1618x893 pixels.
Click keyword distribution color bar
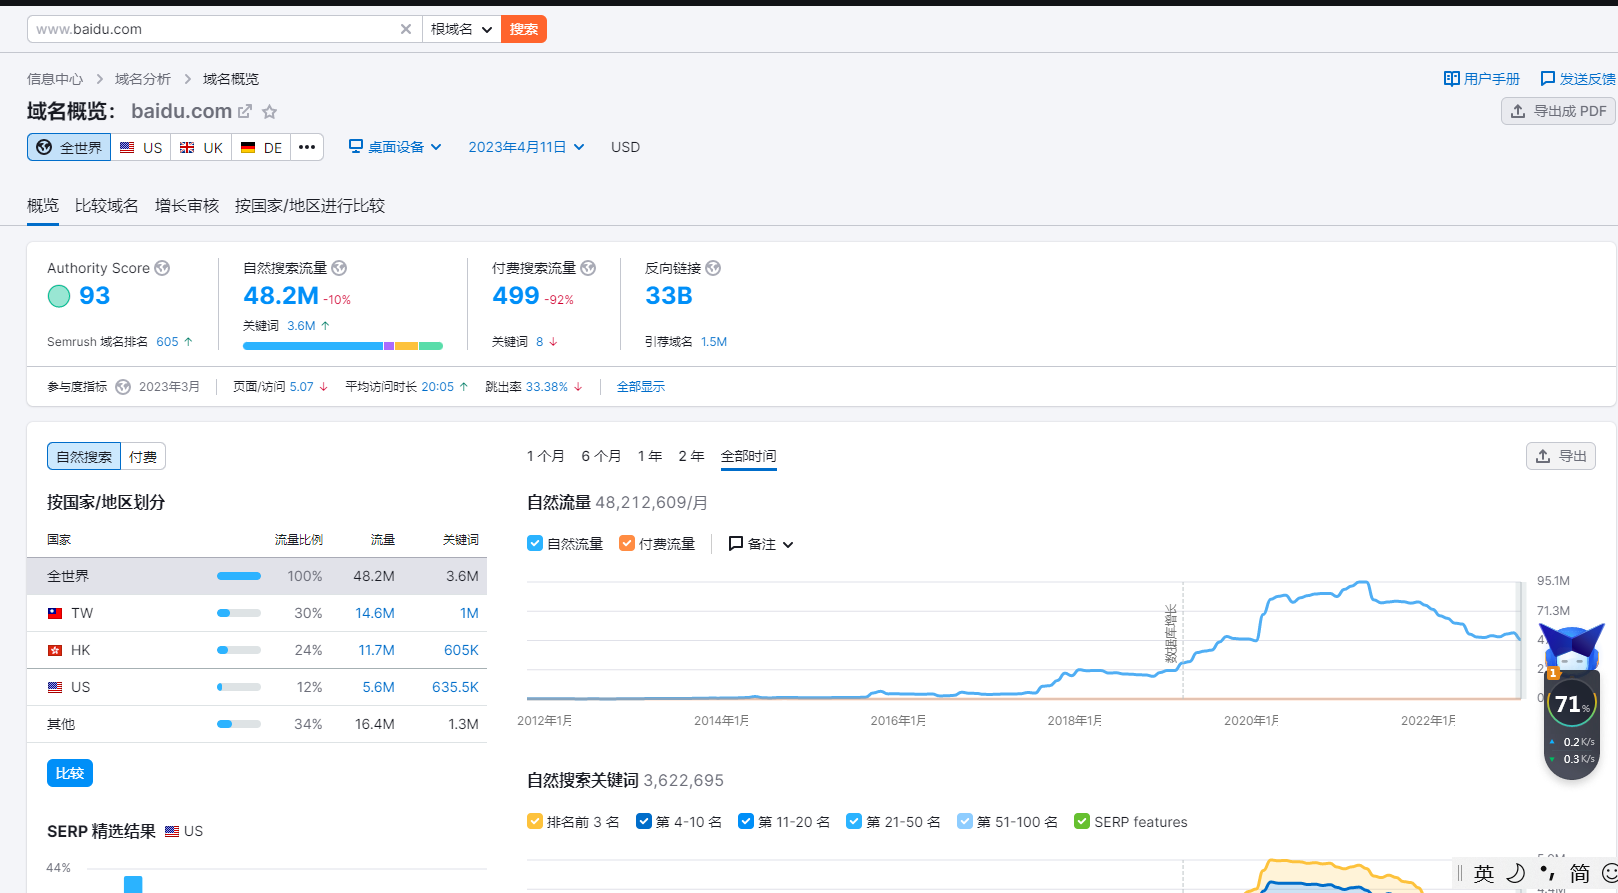pyautogui.click(x=343, y=346)
